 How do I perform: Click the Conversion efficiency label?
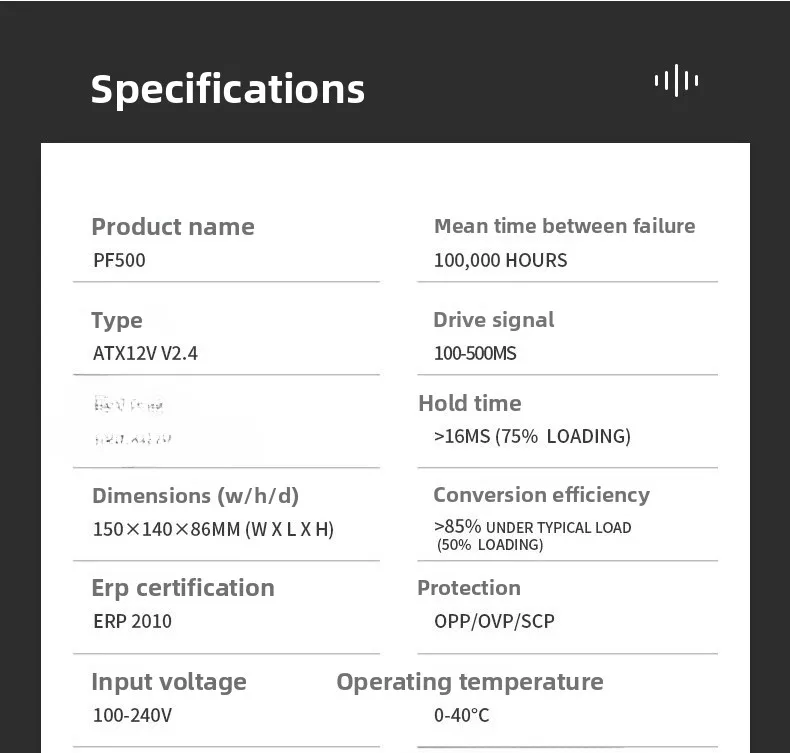point(541,496)
